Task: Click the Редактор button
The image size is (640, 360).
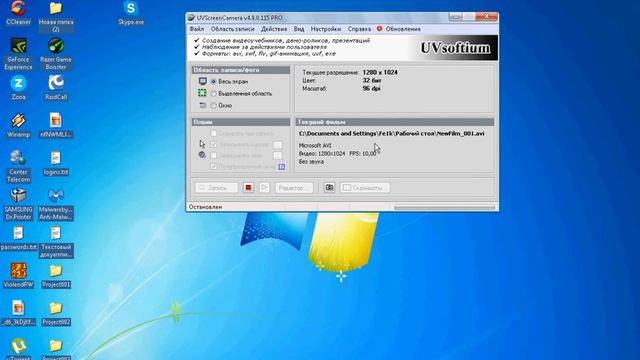Action: tap(294, 188)
